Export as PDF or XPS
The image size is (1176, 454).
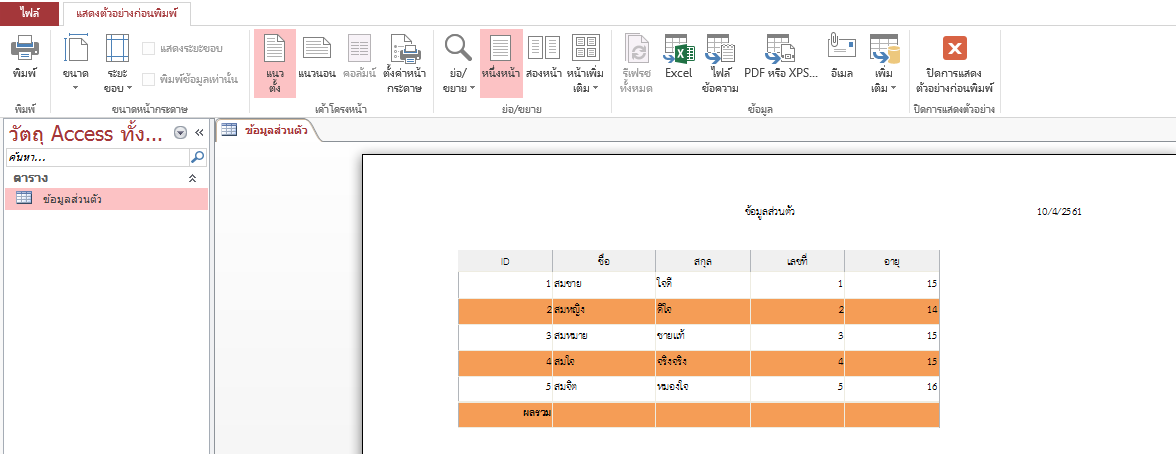click(x=780, y=58)
